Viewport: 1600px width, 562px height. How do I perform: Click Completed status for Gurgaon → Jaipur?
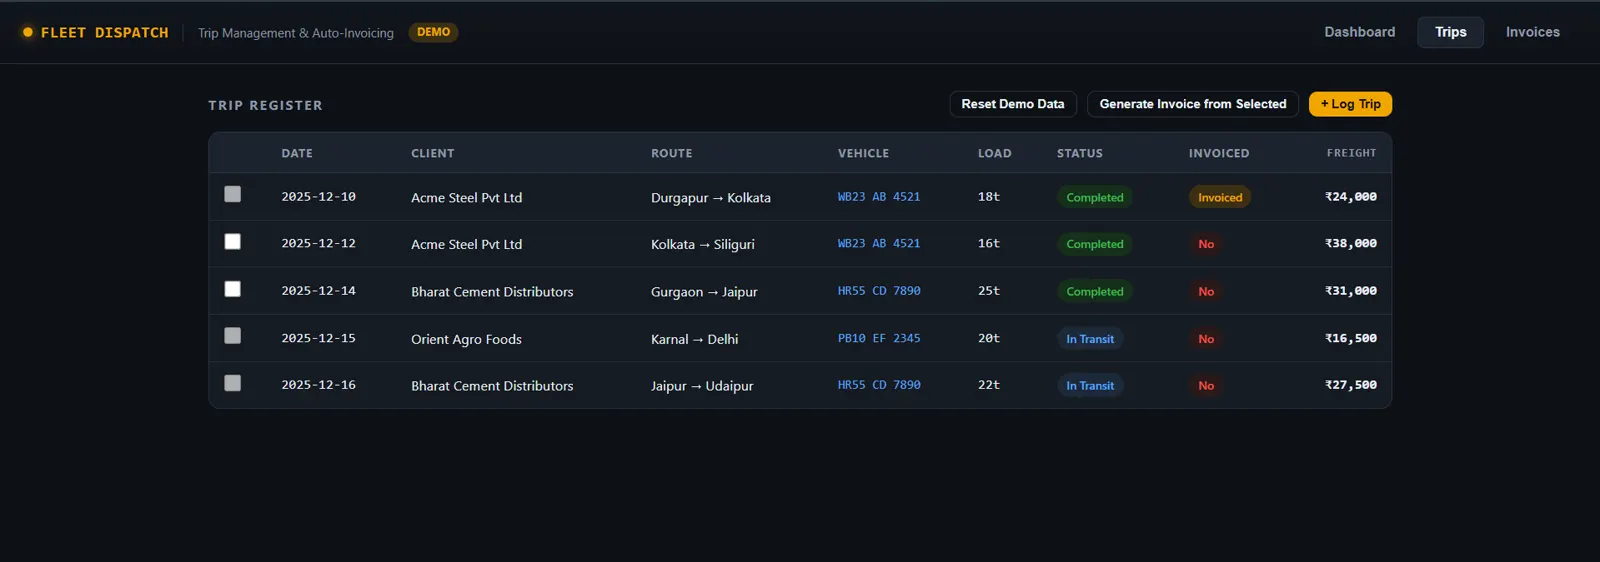[1095, 292]
